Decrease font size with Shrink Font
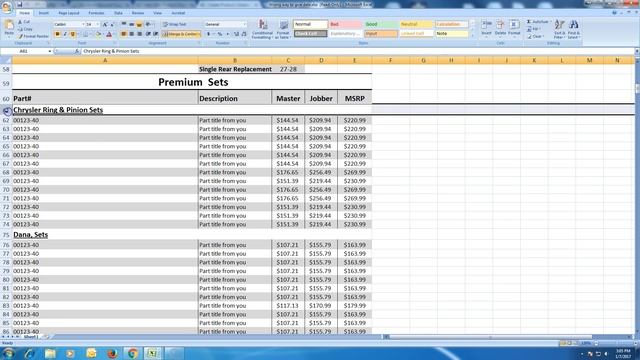The image size is (640, 360). 112,24
